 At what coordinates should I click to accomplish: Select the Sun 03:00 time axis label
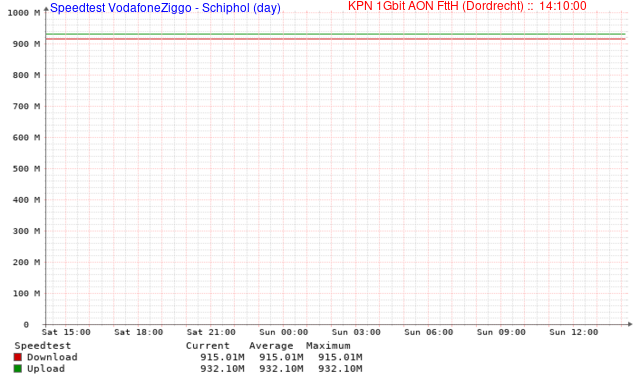pos(356,332)
